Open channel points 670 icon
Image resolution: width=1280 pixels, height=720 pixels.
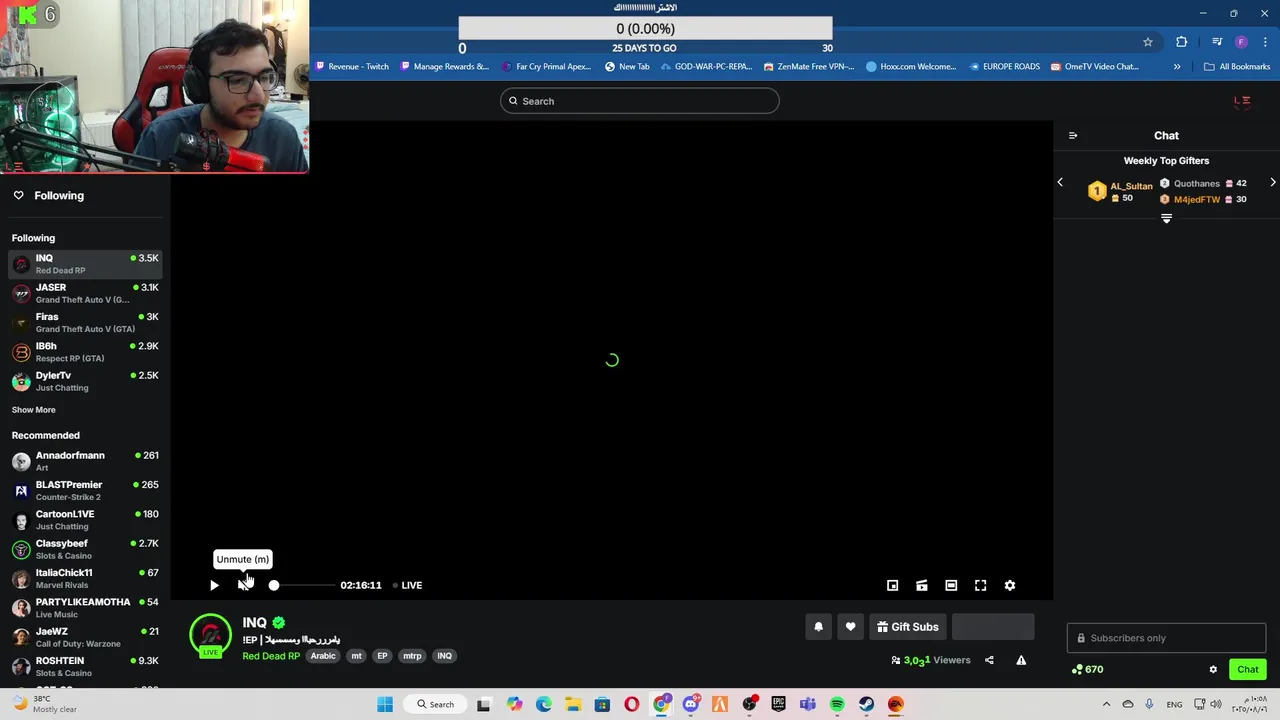[1087, 670]
